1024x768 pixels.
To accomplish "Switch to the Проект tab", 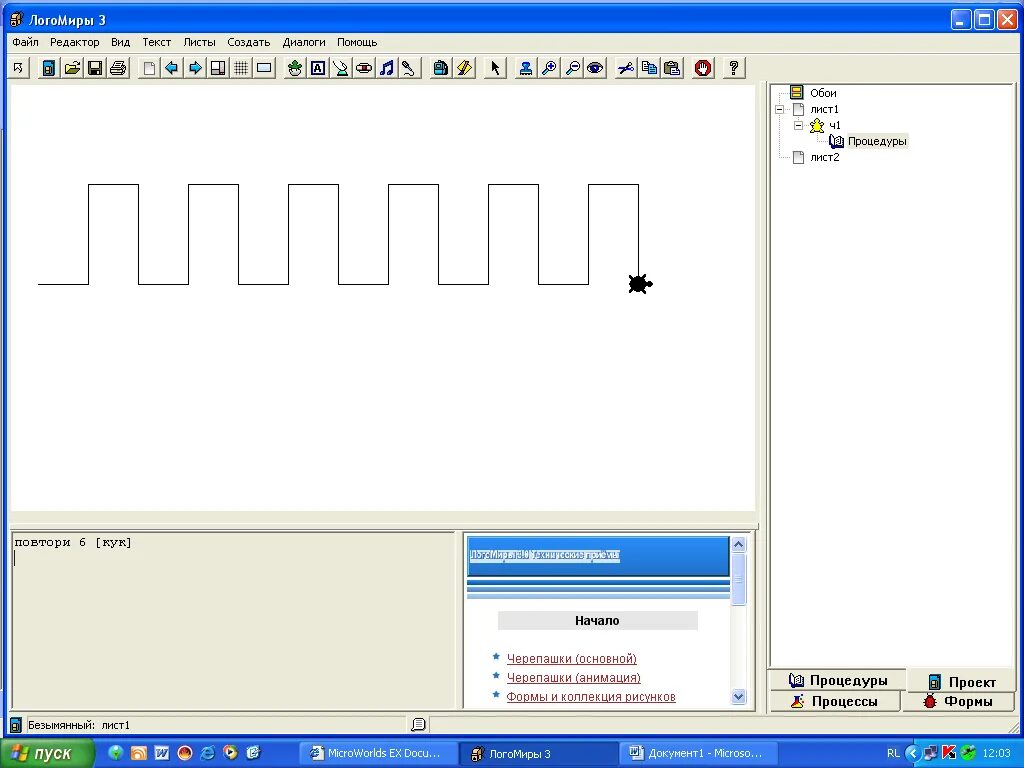I will (x=962, y=682).
